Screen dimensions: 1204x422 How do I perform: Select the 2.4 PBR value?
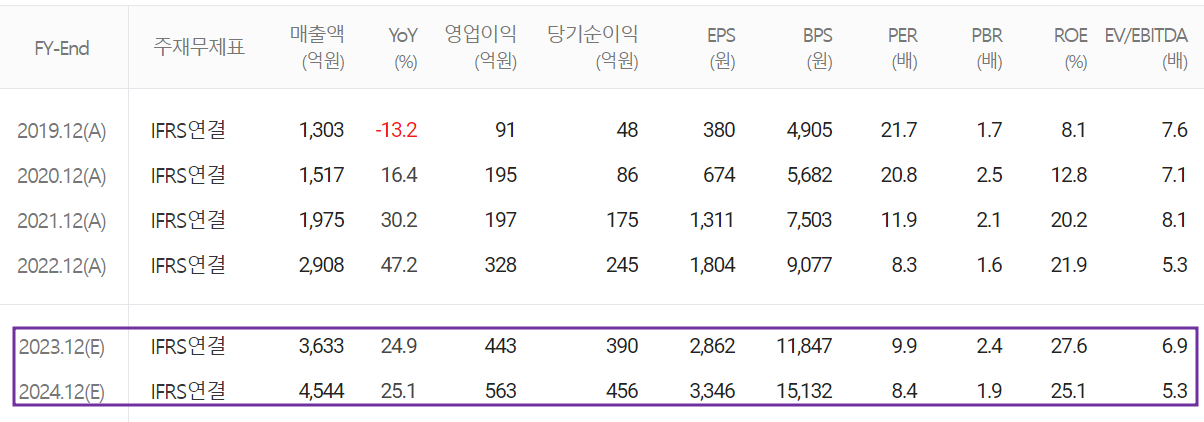tap(990, 346)
